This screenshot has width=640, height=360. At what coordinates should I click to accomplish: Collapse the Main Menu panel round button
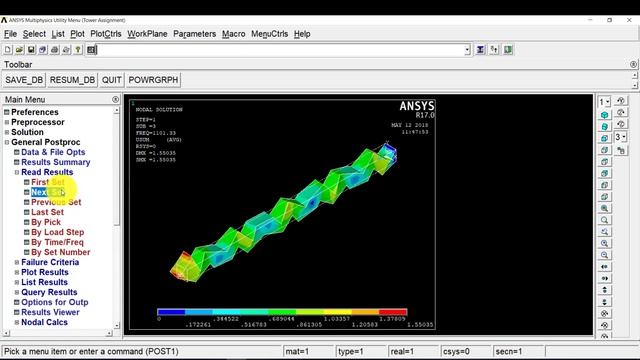pos(116,99)
